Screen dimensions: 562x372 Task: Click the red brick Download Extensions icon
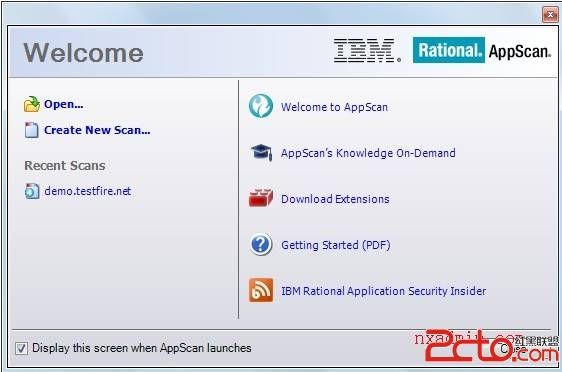(261, 198)
